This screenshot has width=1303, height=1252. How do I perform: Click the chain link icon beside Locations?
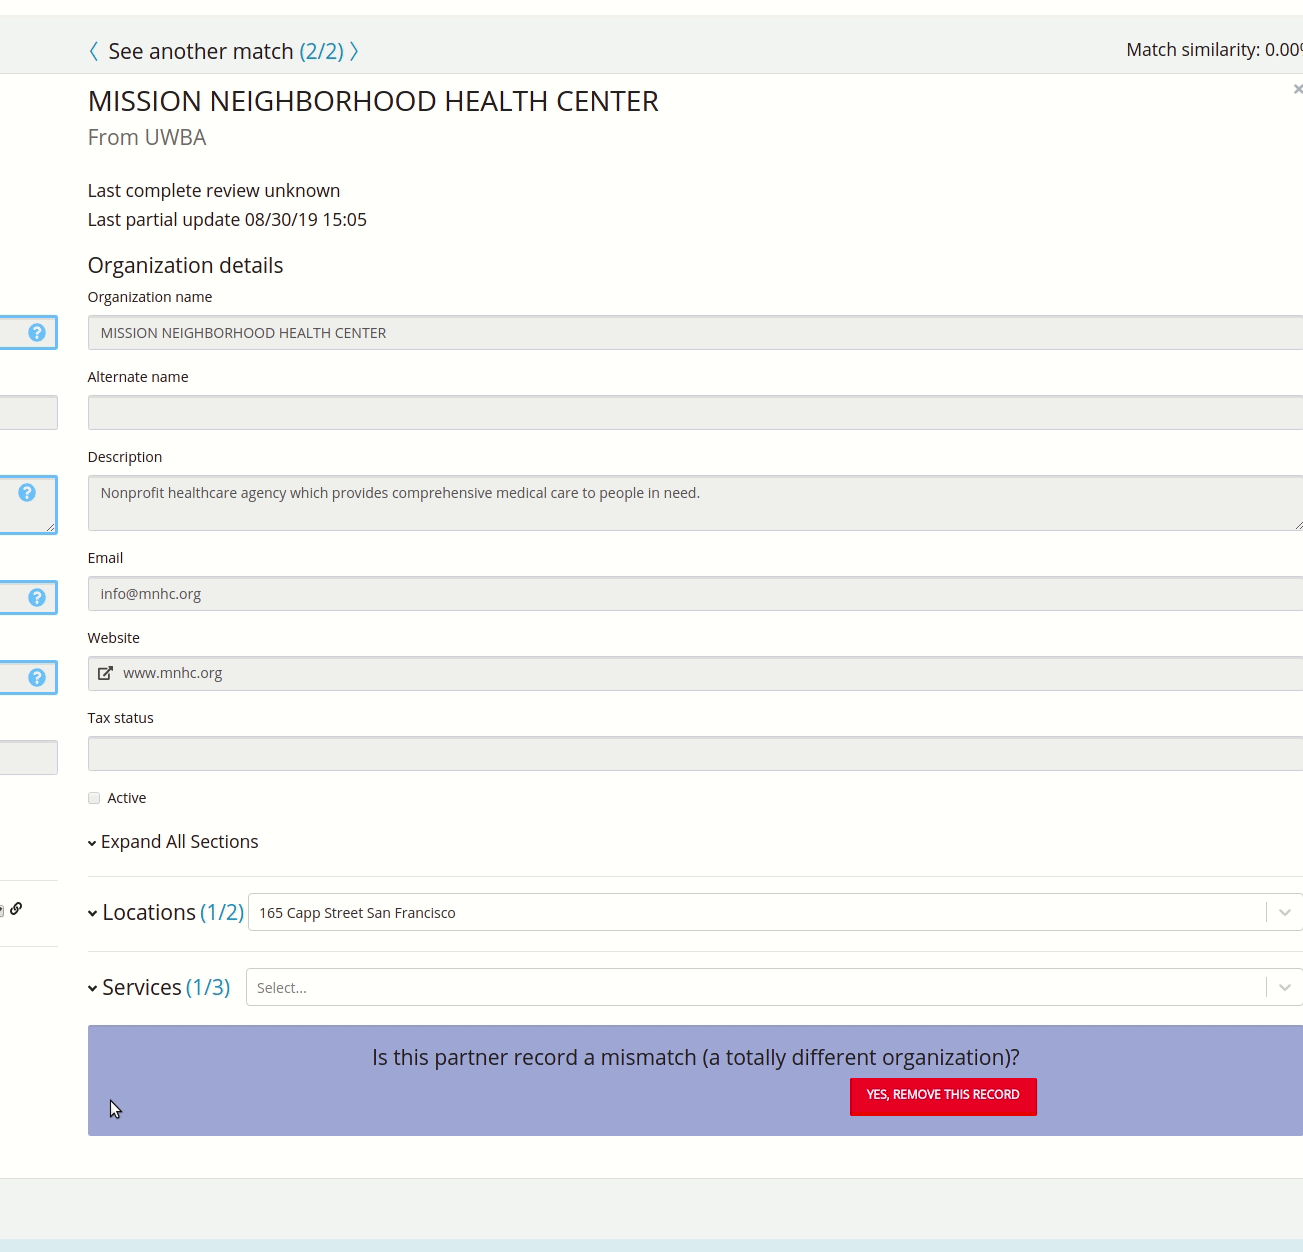17,909
